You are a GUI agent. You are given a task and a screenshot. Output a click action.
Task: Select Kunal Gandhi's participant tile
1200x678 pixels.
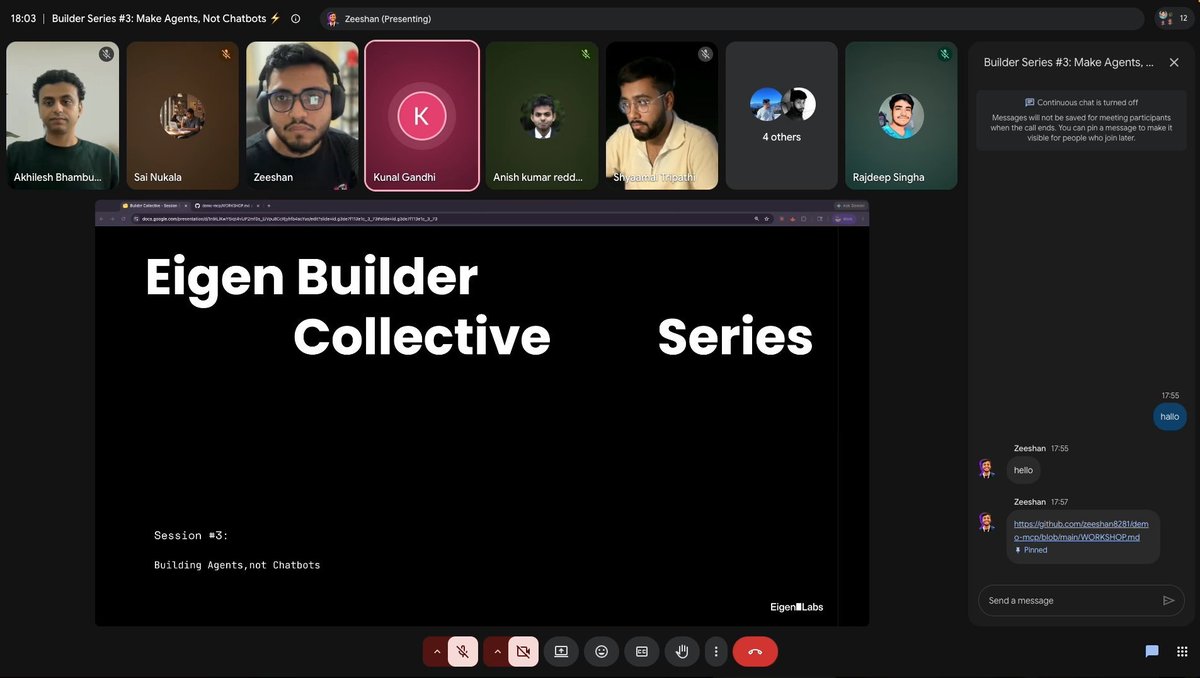421,115
